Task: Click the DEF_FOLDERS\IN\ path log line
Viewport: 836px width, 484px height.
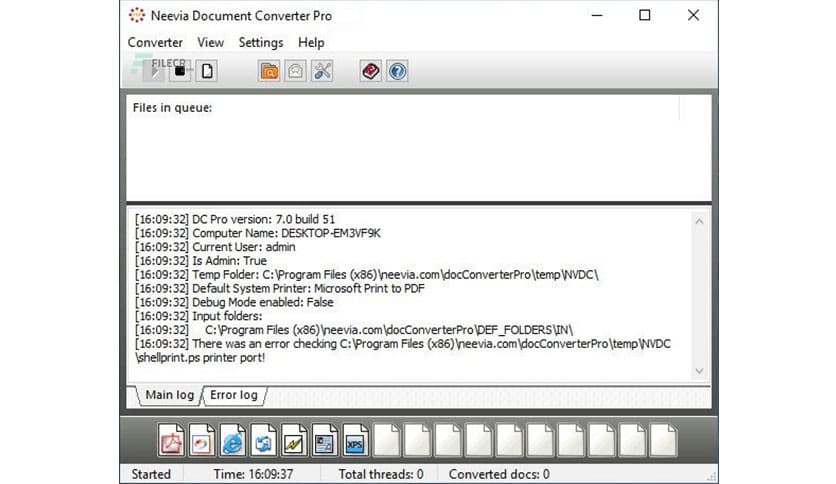Action: coord(354,330)
